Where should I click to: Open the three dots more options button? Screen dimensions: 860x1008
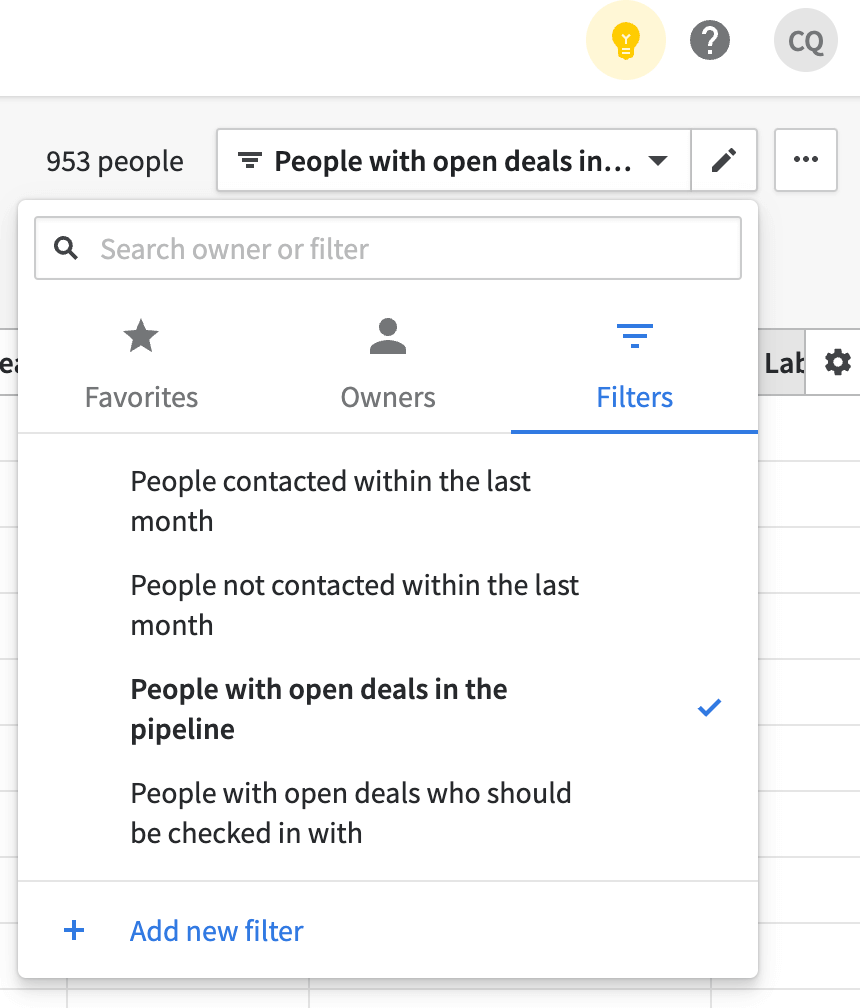pos(805,160)
